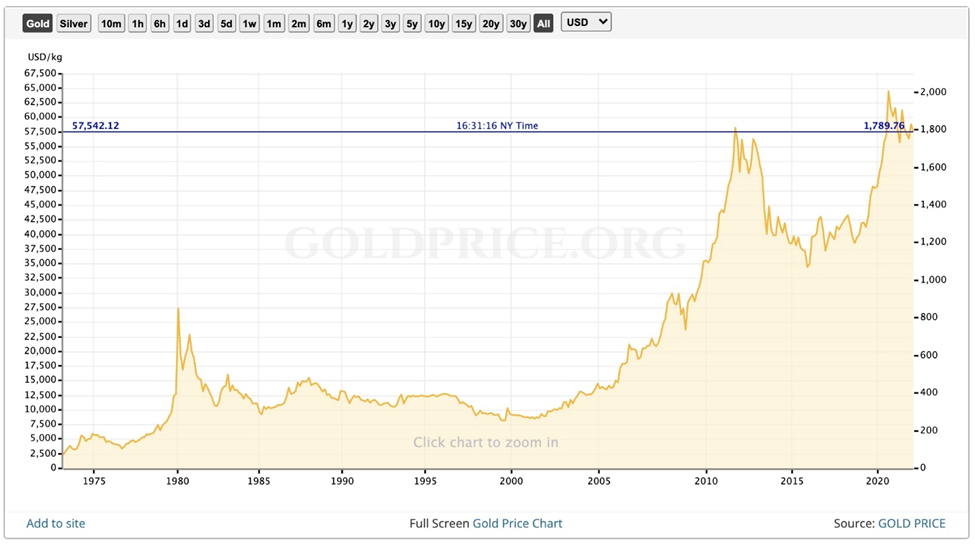This screenshot has width=975, height=546.
Task: Select the Gold metal toggle
Action: [37, 23]
